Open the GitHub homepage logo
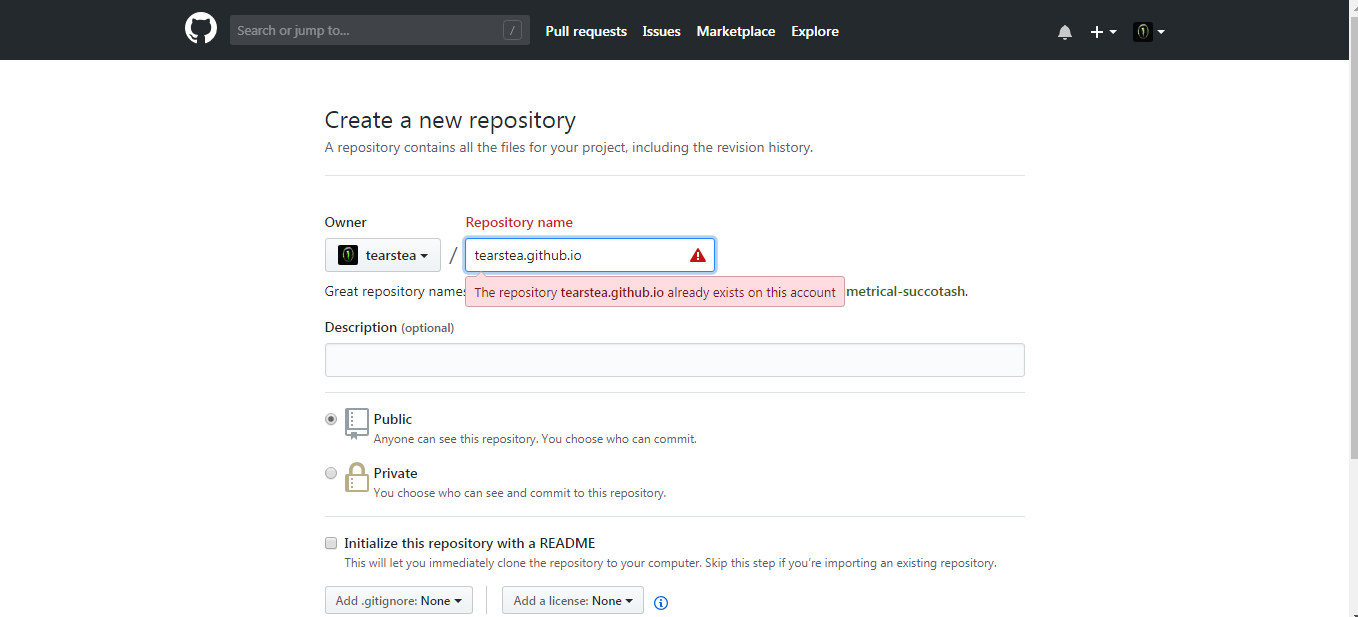 point(201,29)
